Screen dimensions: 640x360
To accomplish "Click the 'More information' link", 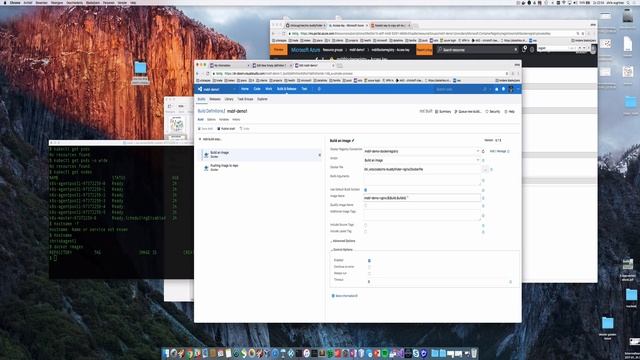I will [x=347, y=296].
